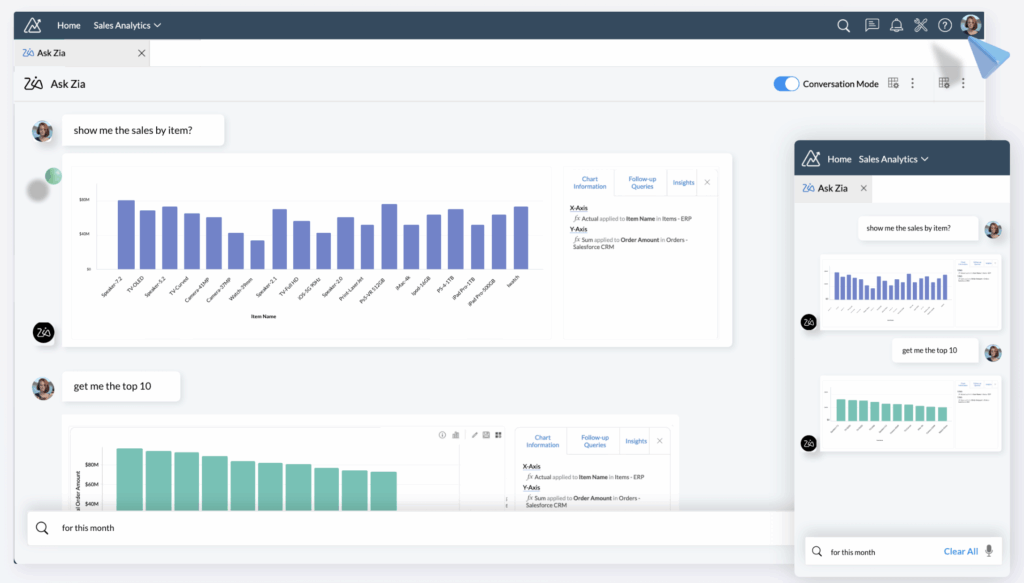Click the info icon above the green chart

click(442, 435)
